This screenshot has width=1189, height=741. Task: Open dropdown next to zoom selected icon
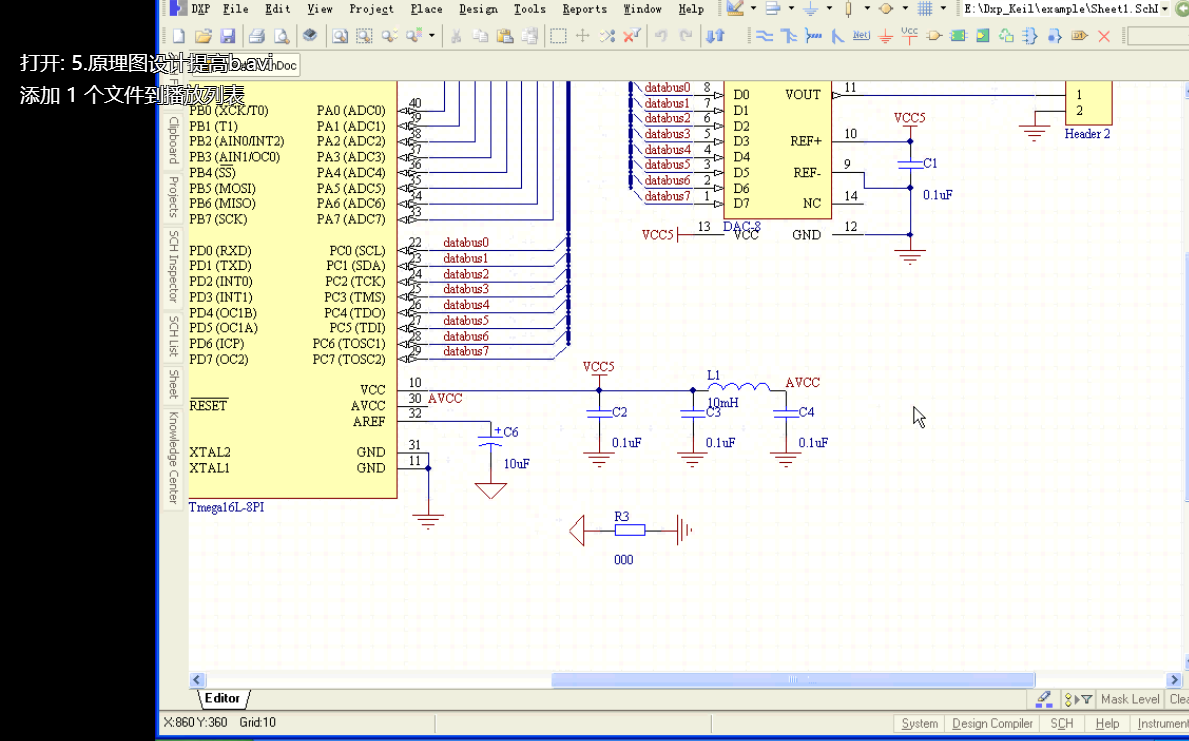[432, 36]
